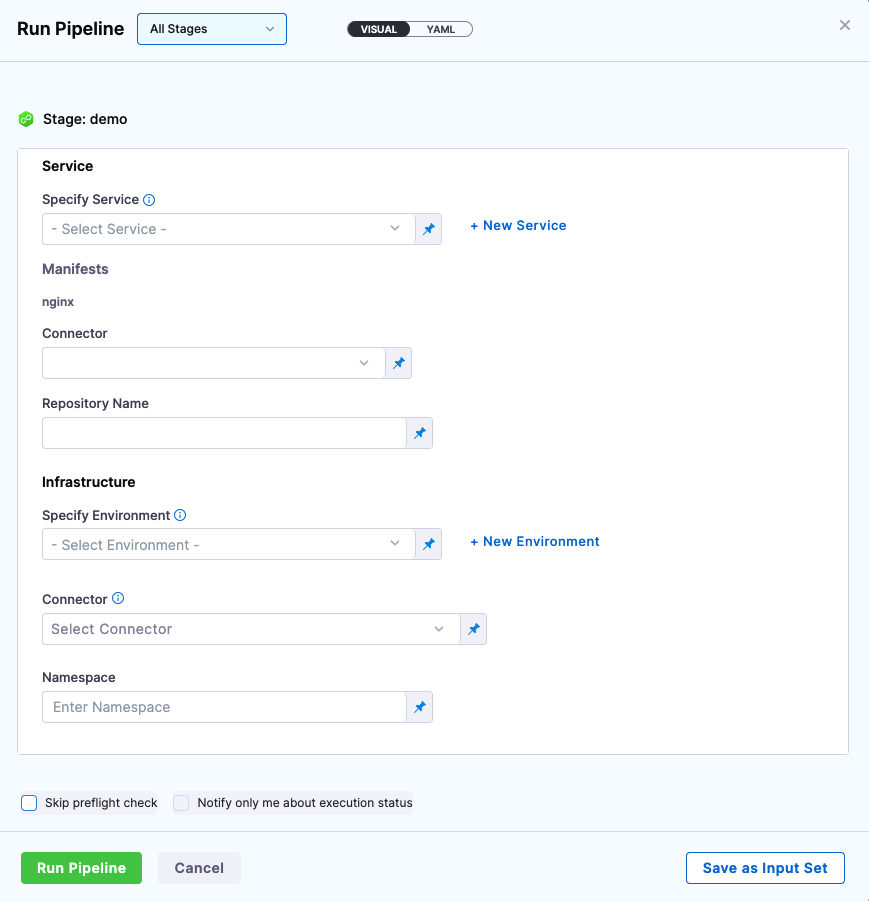Open the Select Service dropdown
Image resolution: width=869 pixels, height=901 pixels.
(228, 229)
